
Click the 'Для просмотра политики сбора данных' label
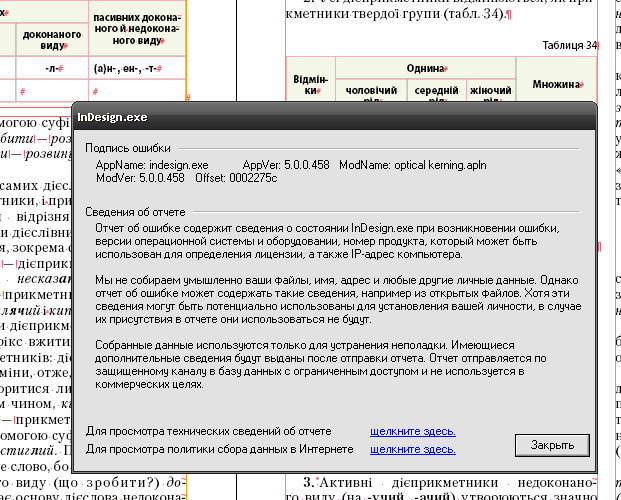tap(220, 450)
